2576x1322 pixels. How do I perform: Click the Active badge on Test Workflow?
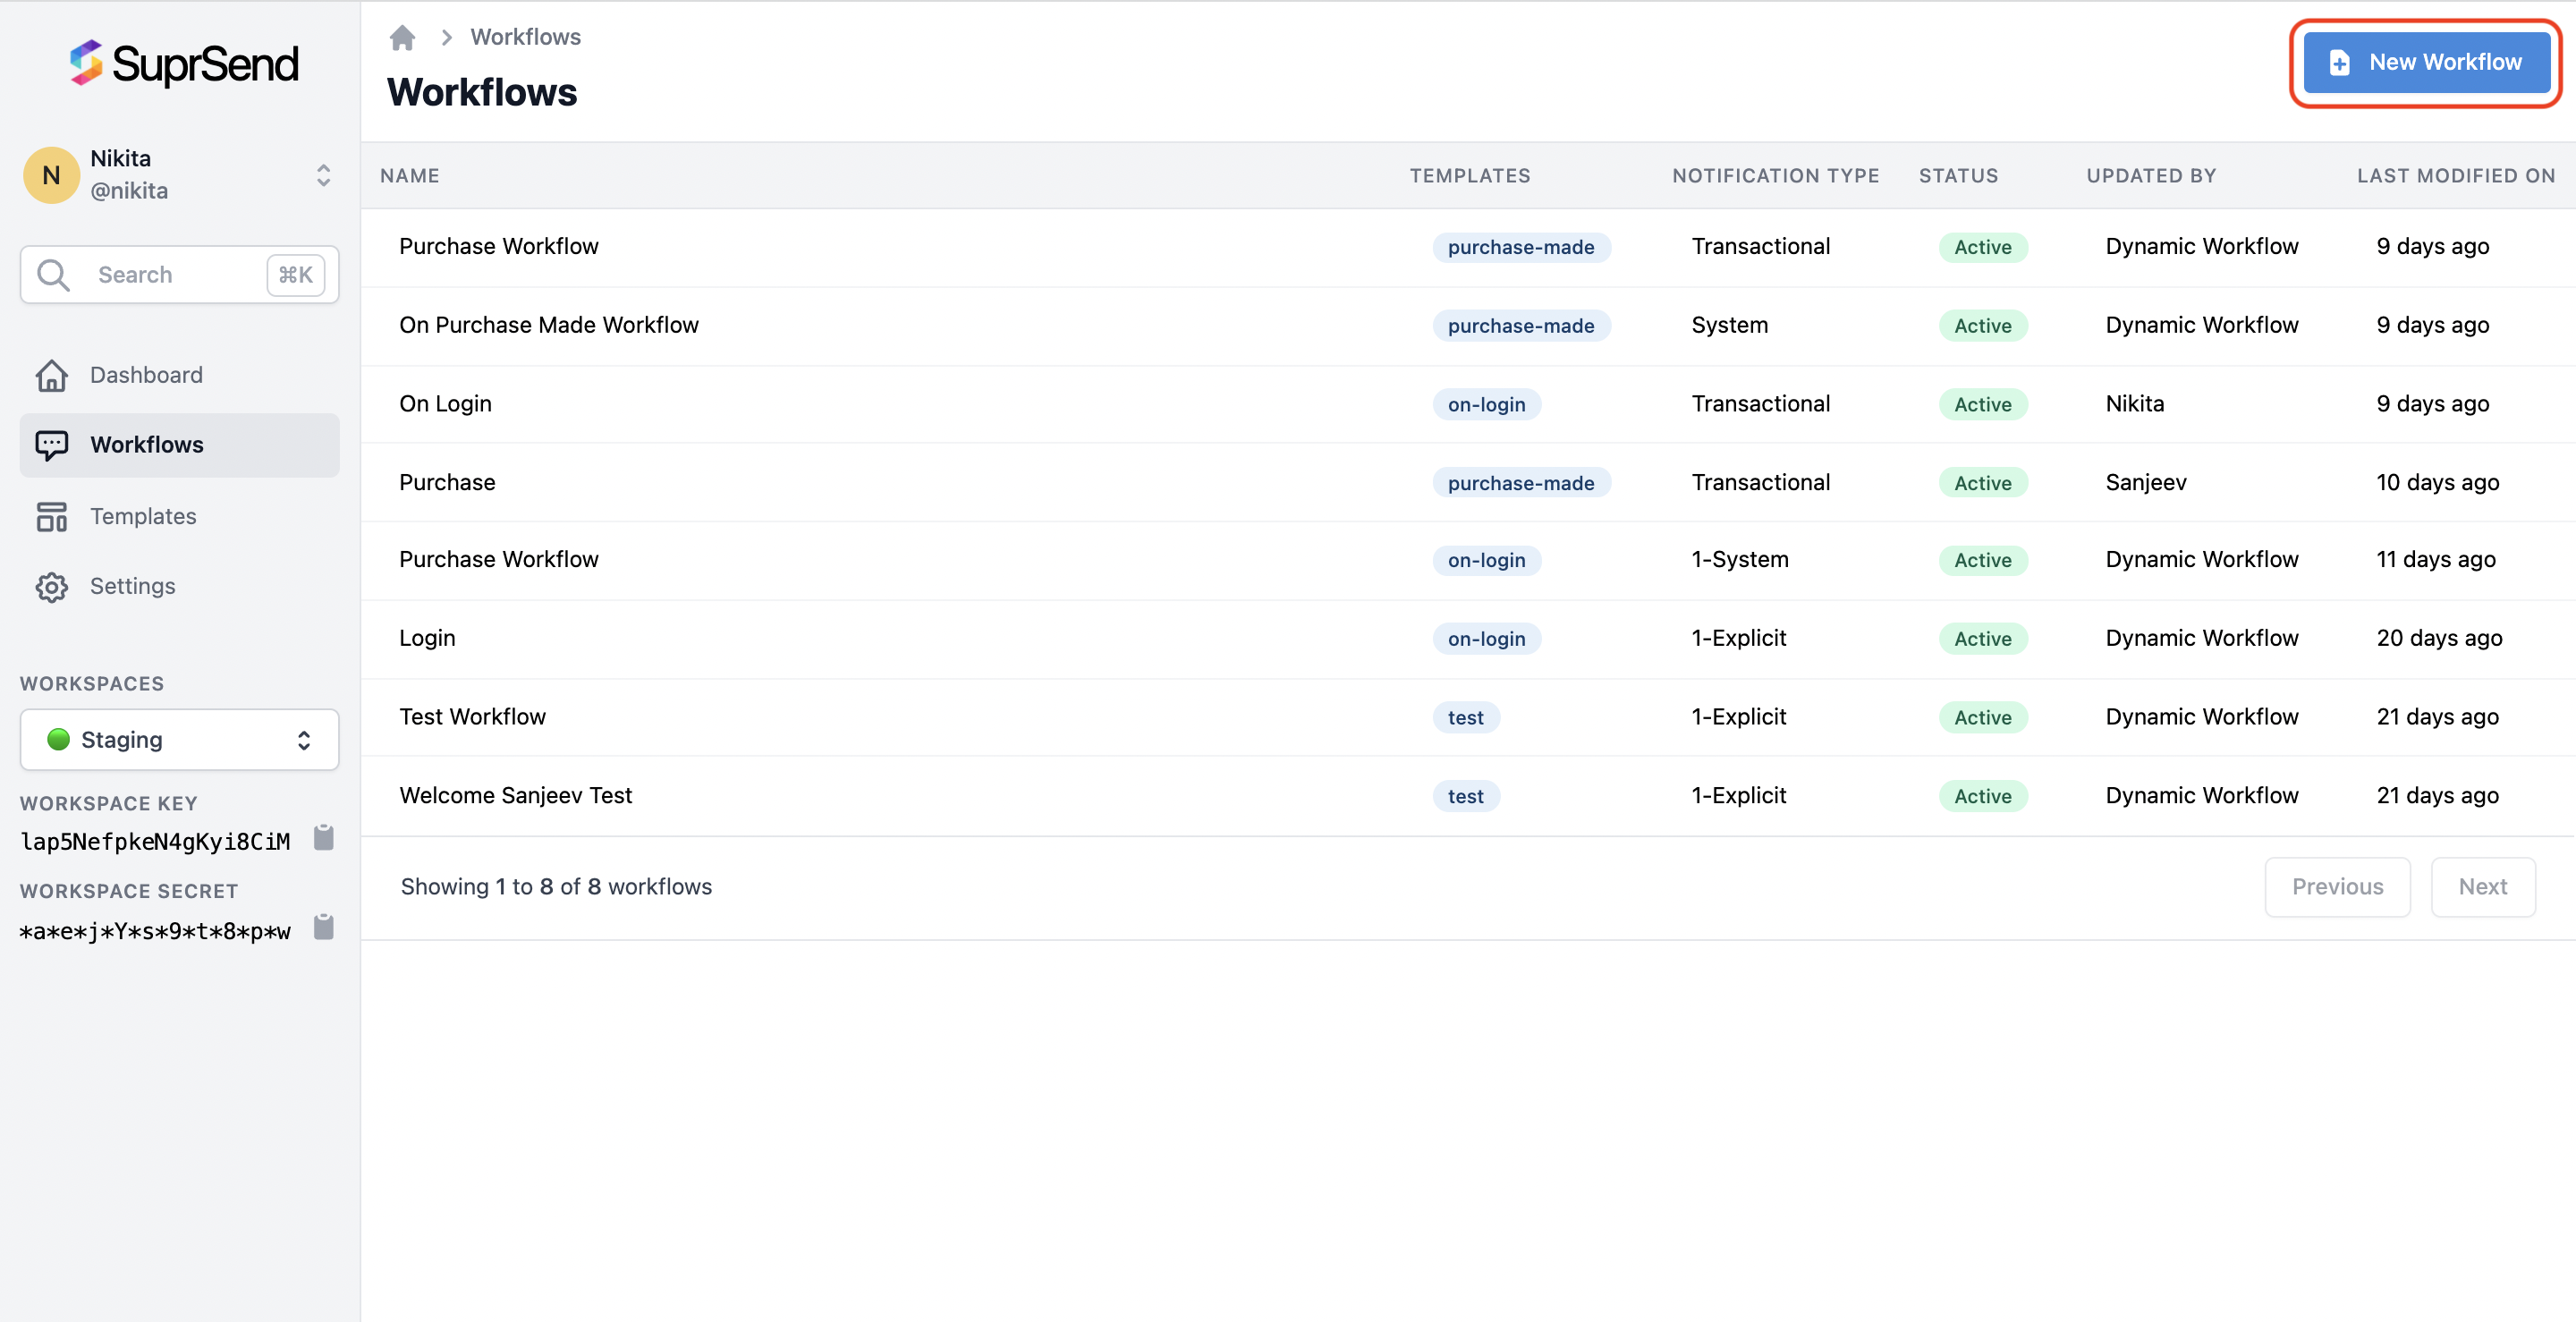[x=1982, y=718]
